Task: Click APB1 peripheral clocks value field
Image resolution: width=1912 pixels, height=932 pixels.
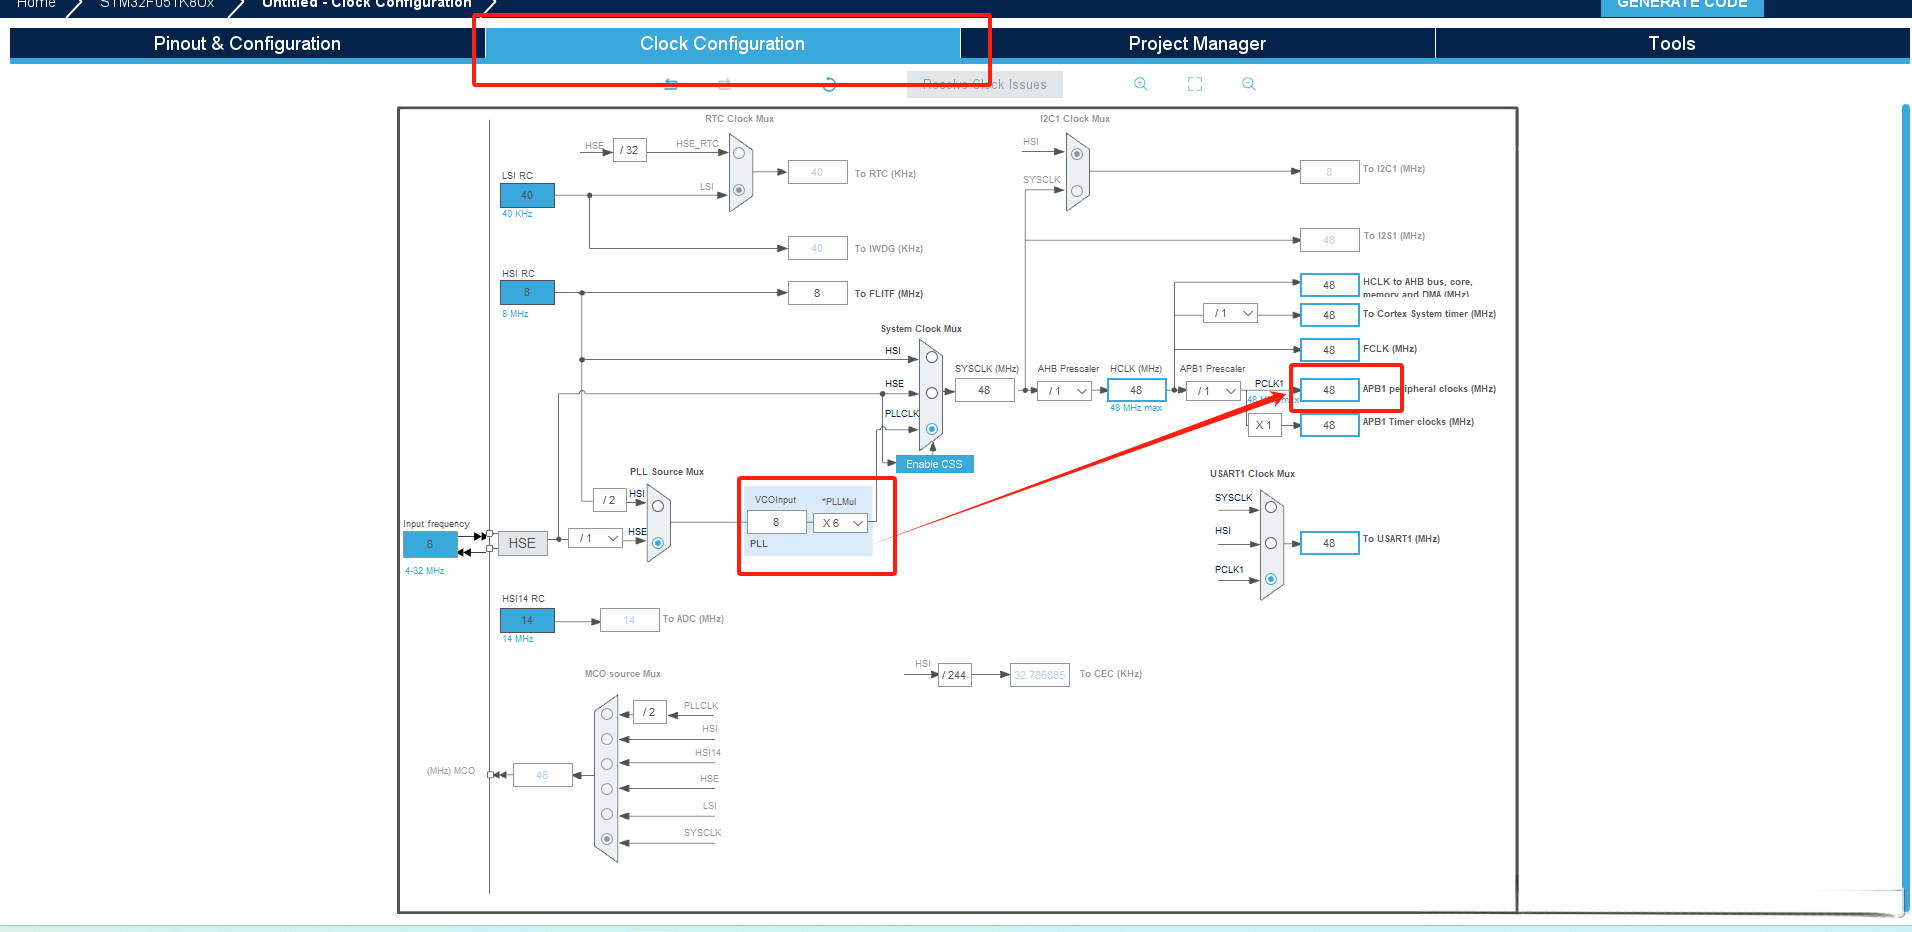Action: point(1329,390)
